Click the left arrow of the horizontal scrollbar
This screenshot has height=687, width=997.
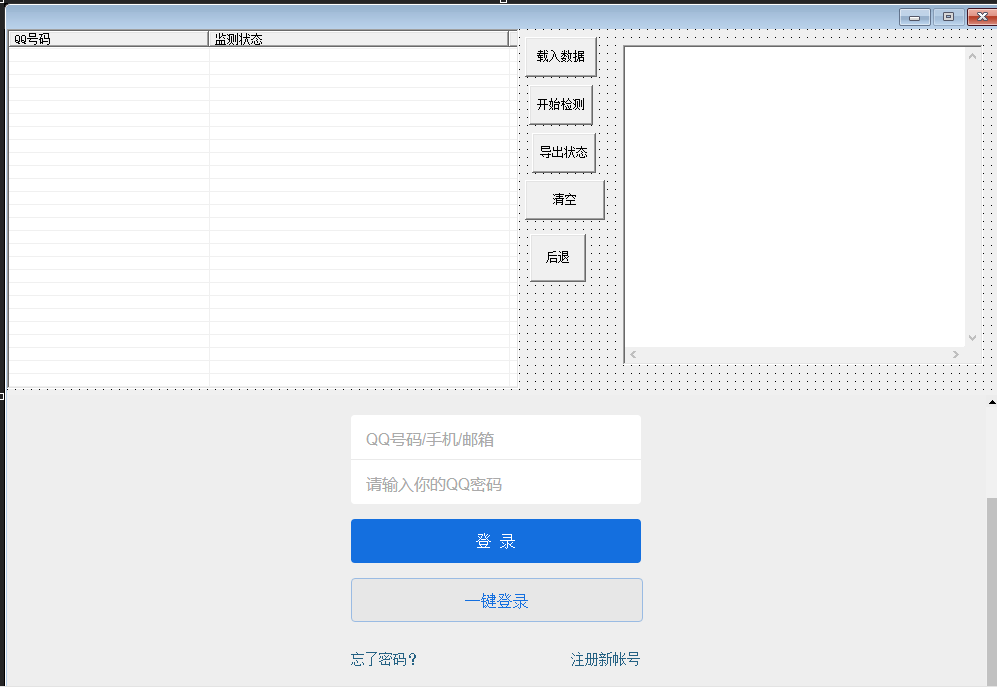tap(632, 354)
